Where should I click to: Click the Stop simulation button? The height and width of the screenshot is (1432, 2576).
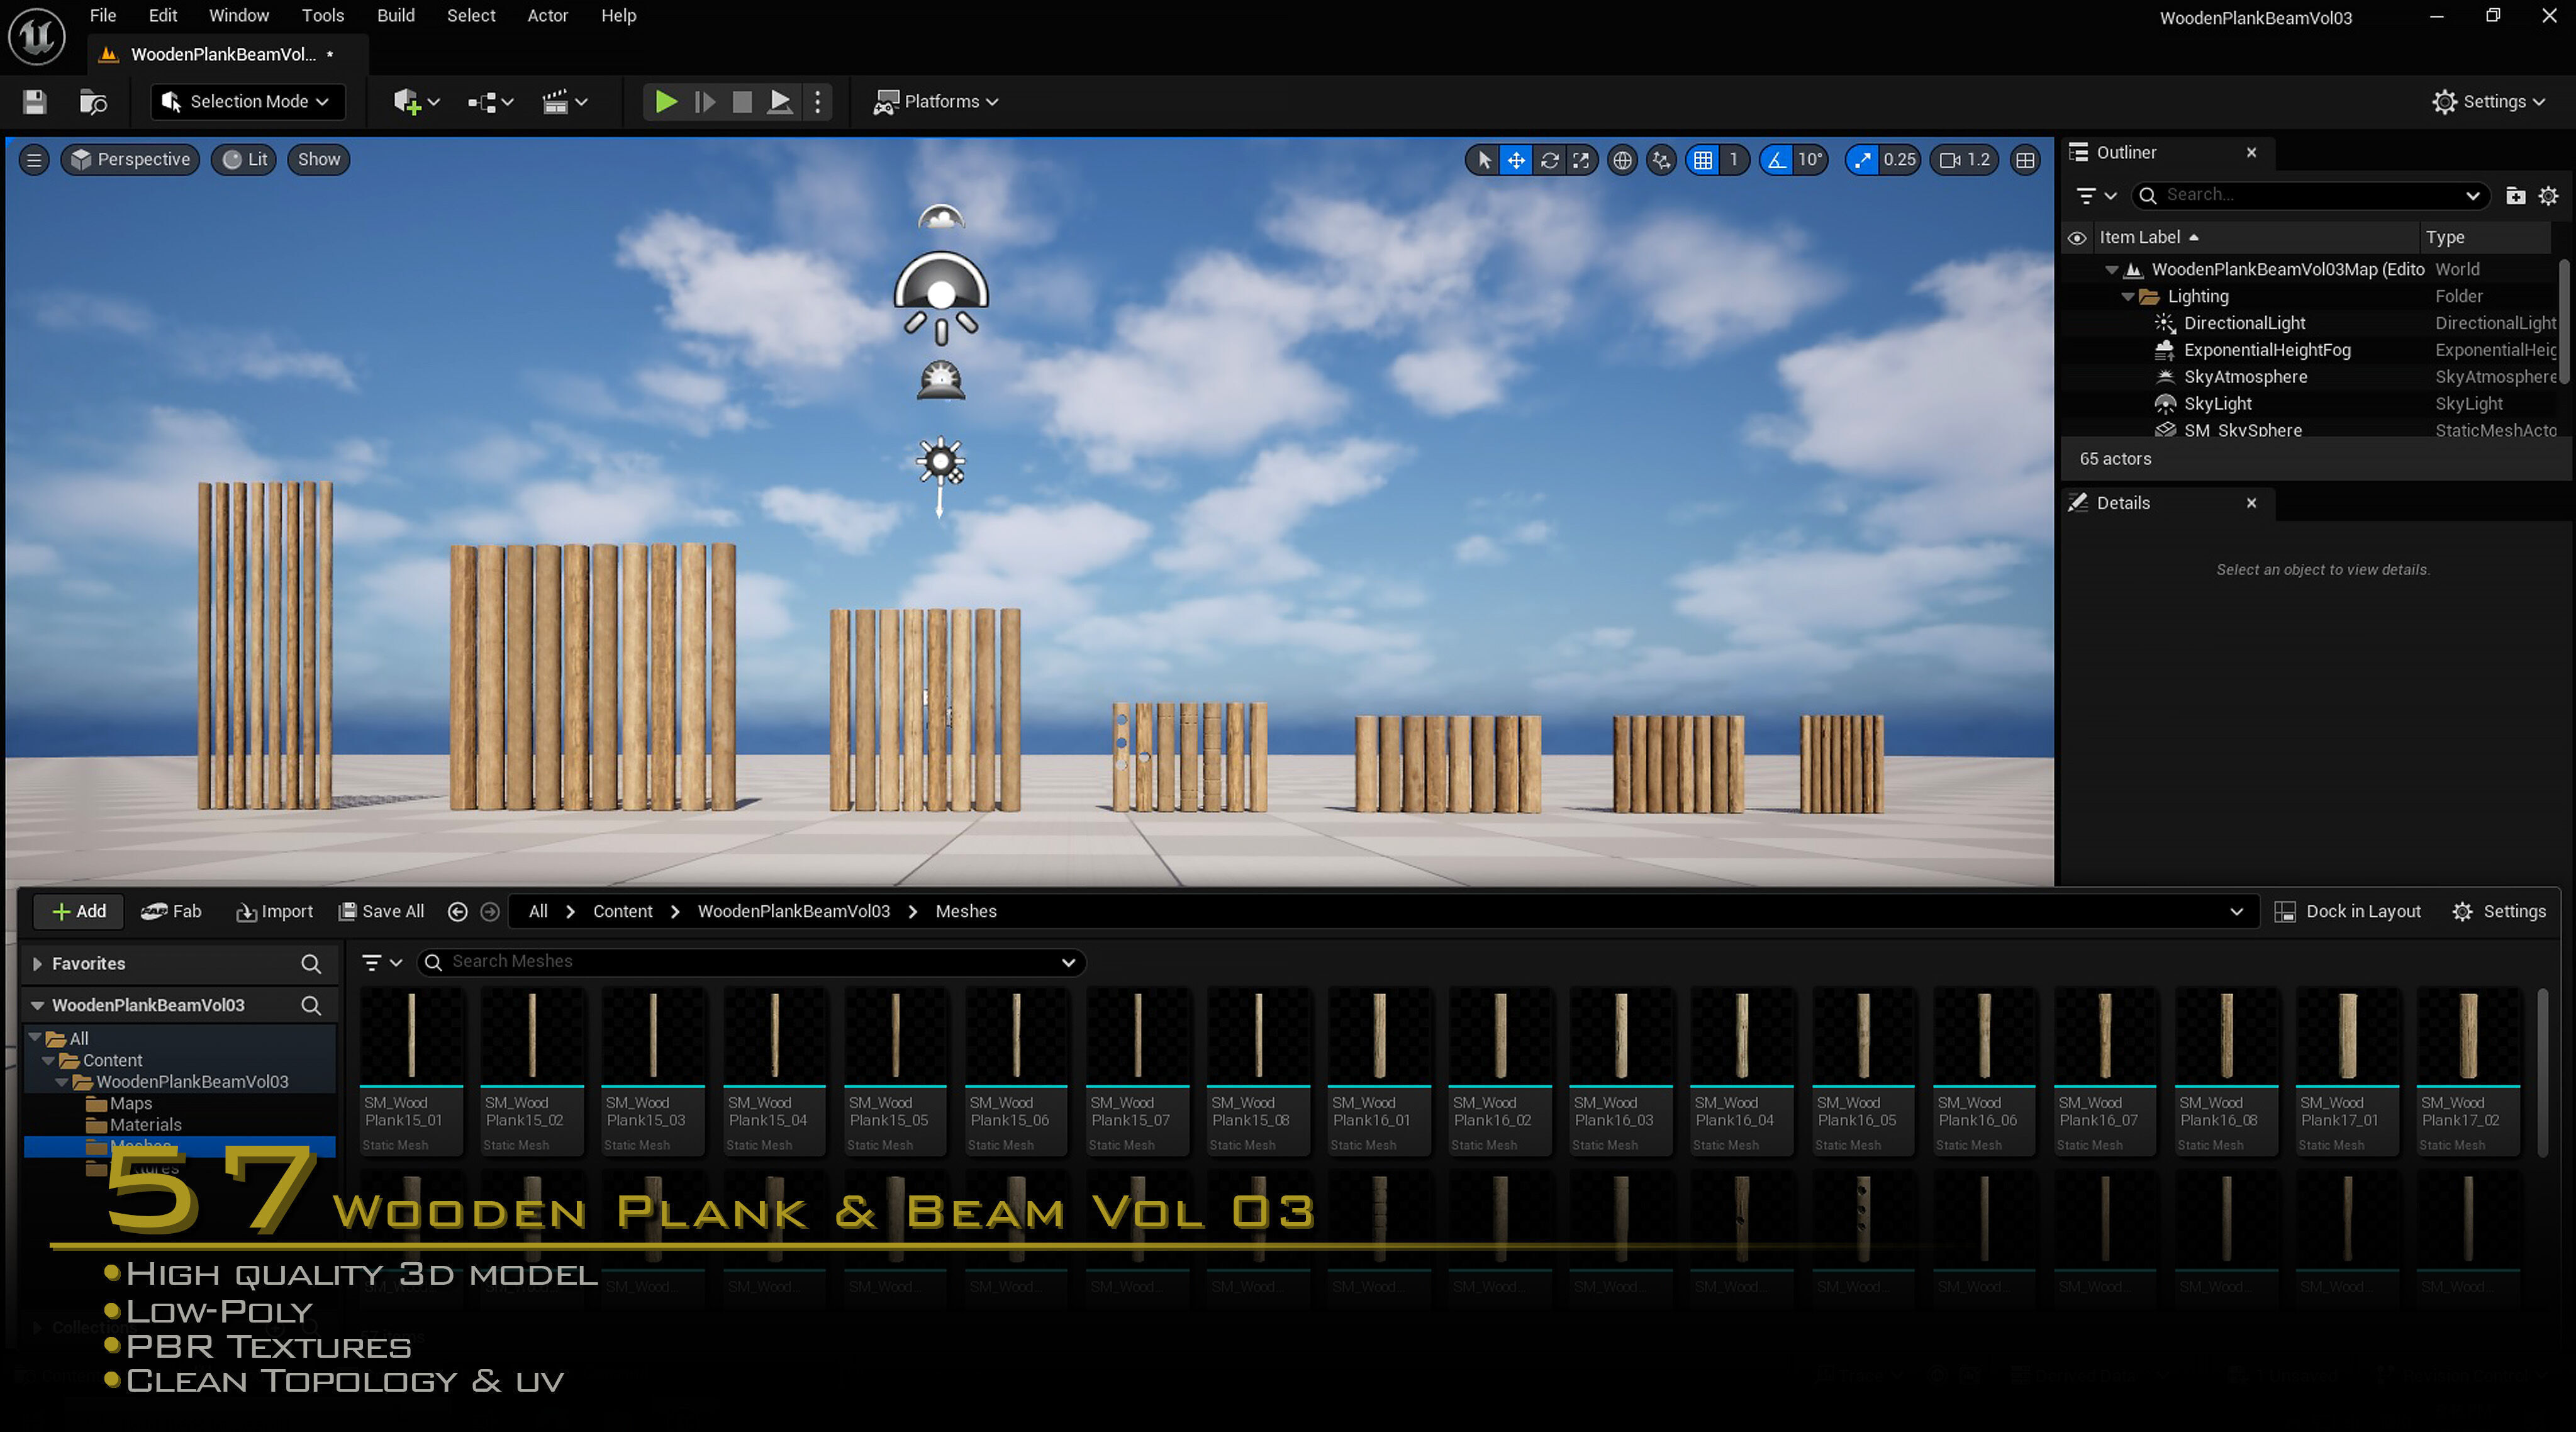click(742, 101)
